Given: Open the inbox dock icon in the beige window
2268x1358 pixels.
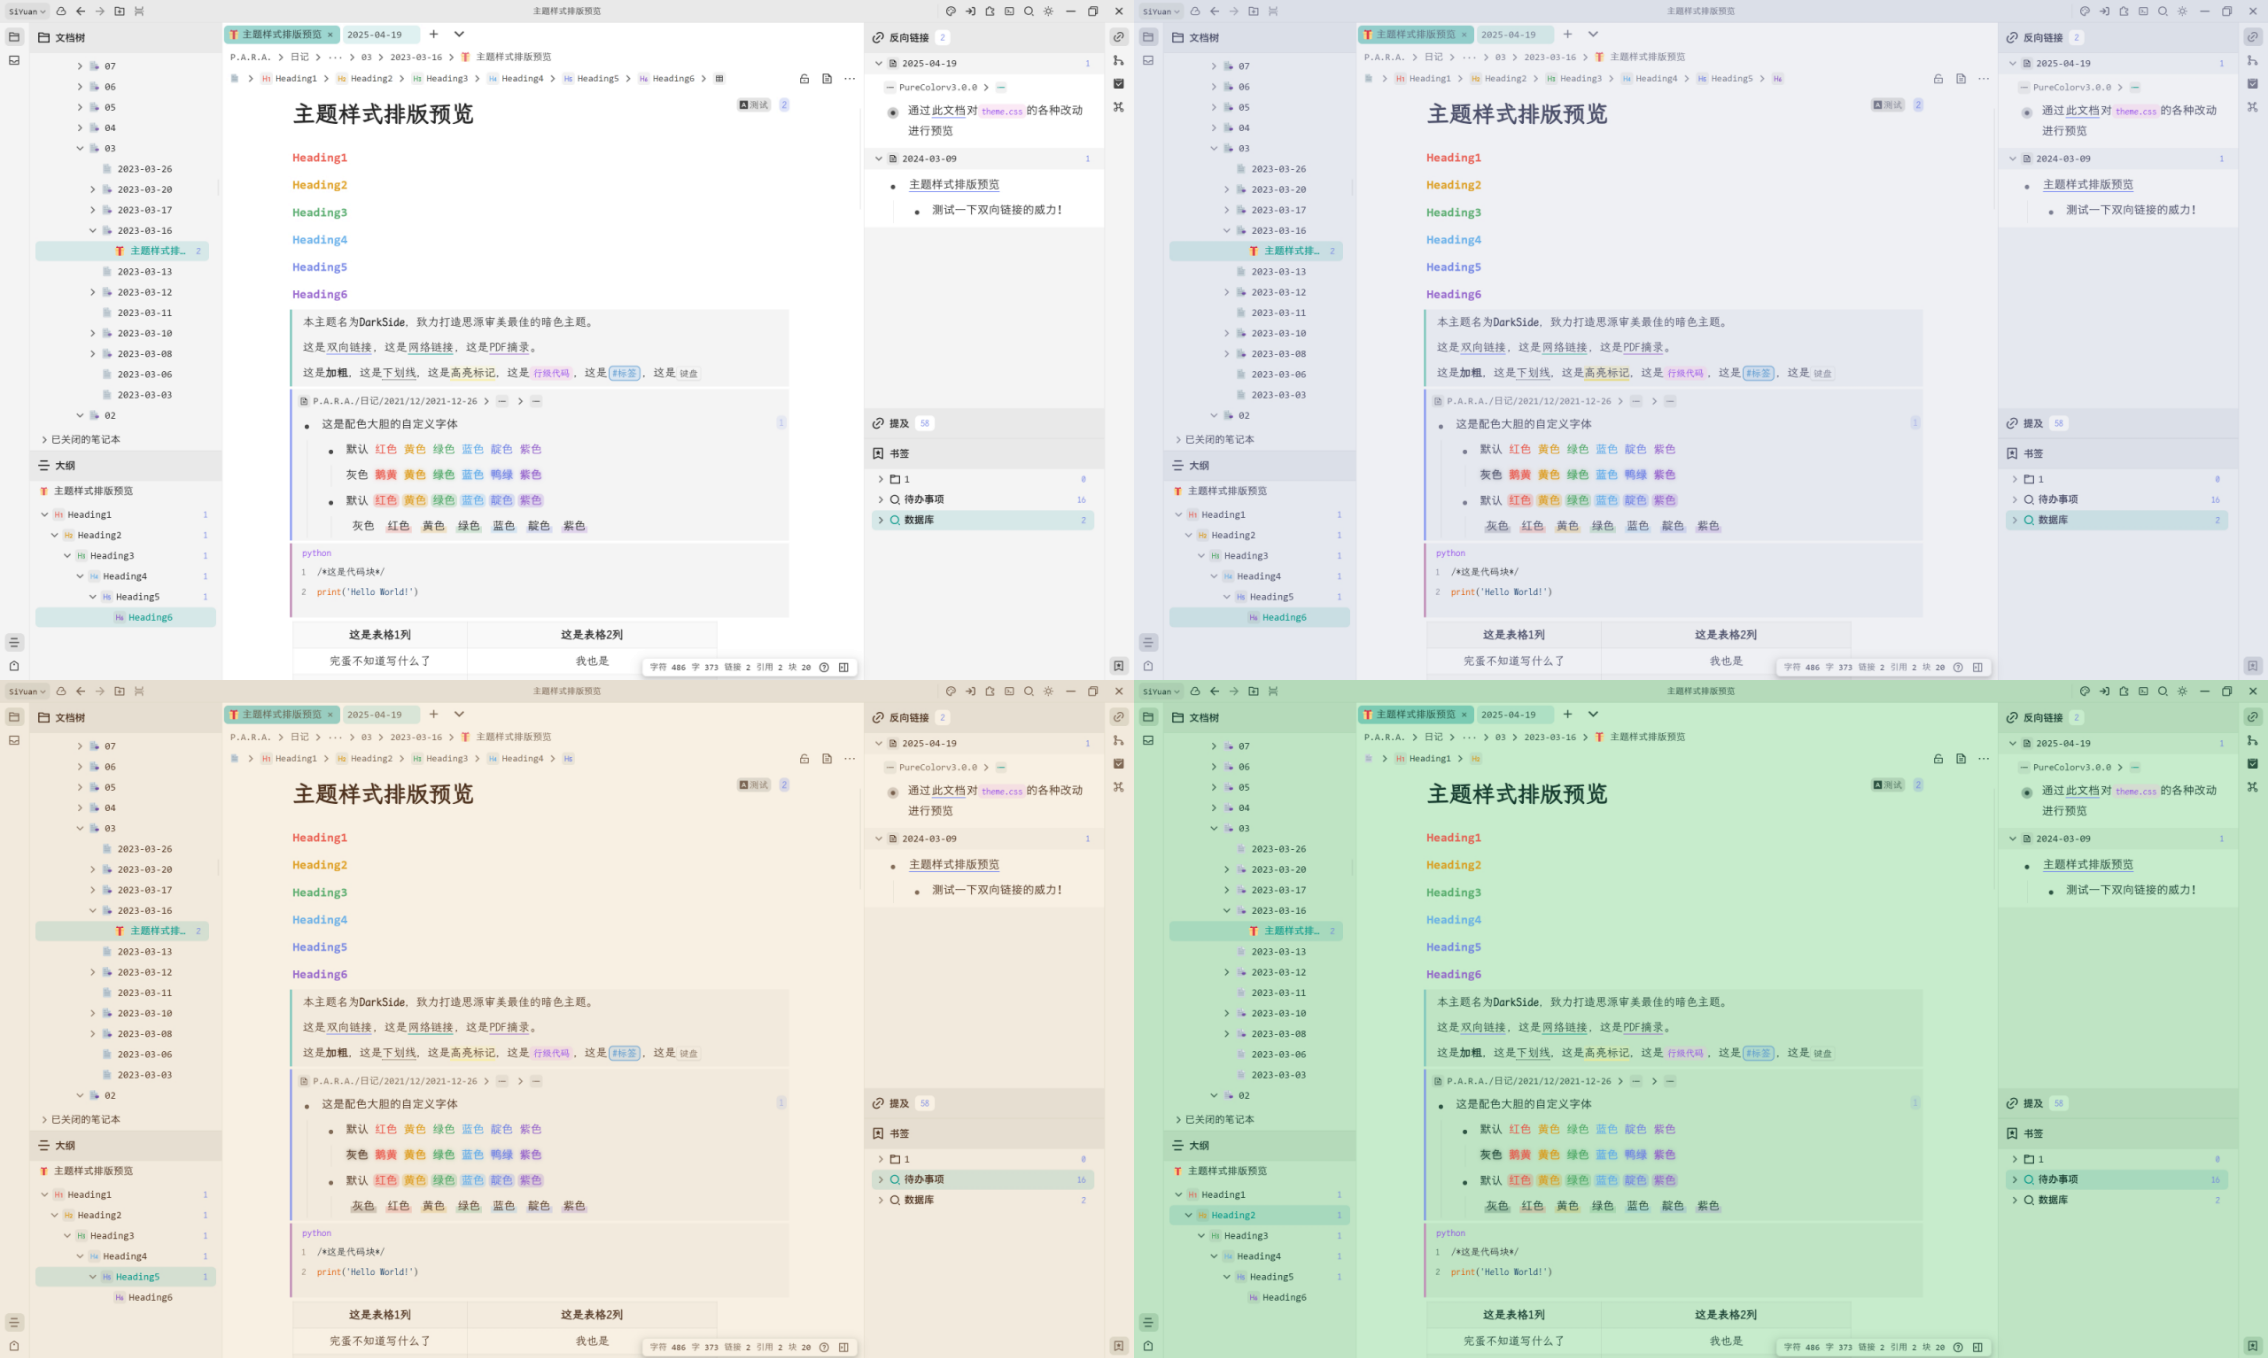Looking at the screenshot, I should 14,741.
